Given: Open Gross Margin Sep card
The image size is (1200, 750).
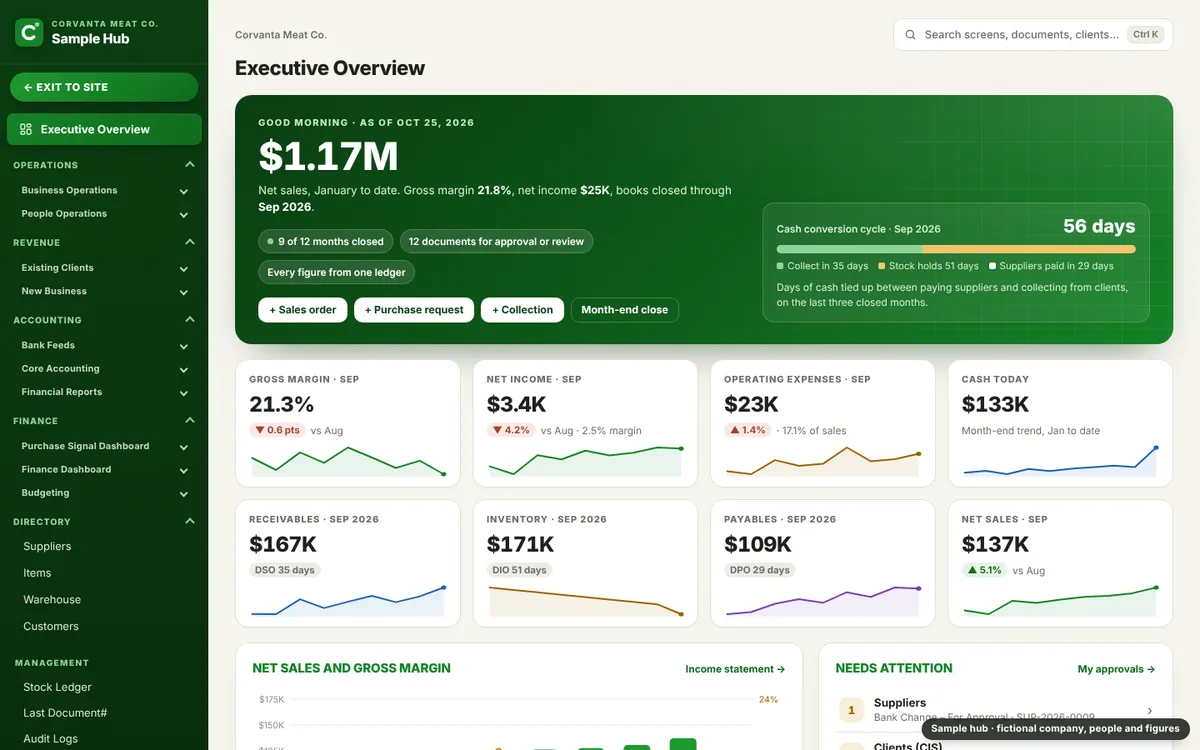Looking at the screenshot, I should point(347,423).
